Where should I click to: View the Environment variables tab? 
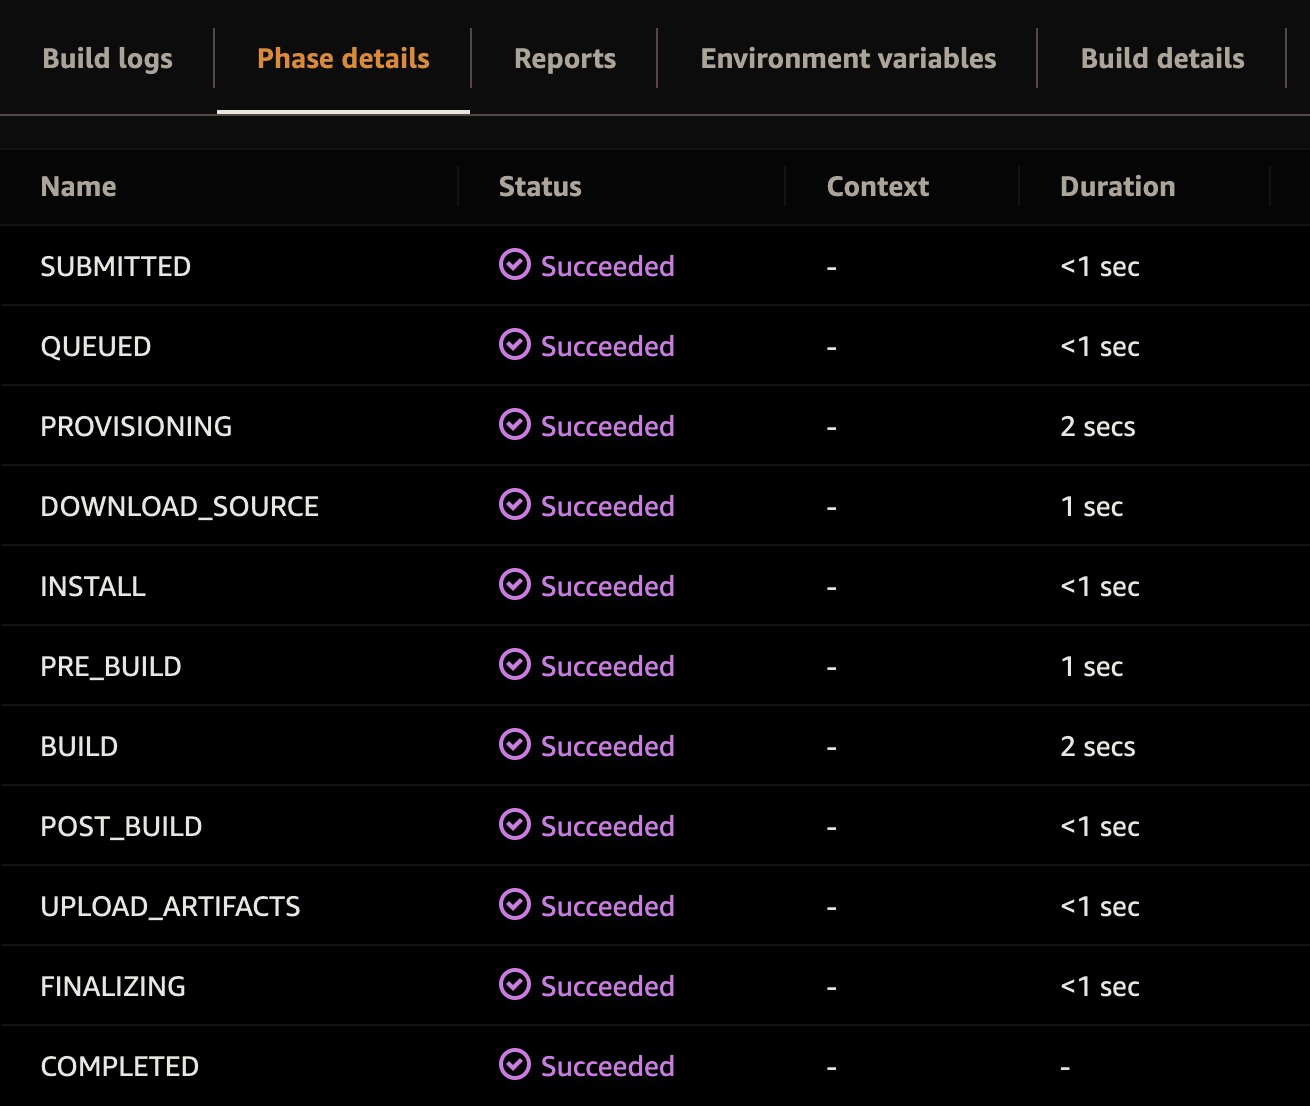pyautogui.click(x=847, y=58)
